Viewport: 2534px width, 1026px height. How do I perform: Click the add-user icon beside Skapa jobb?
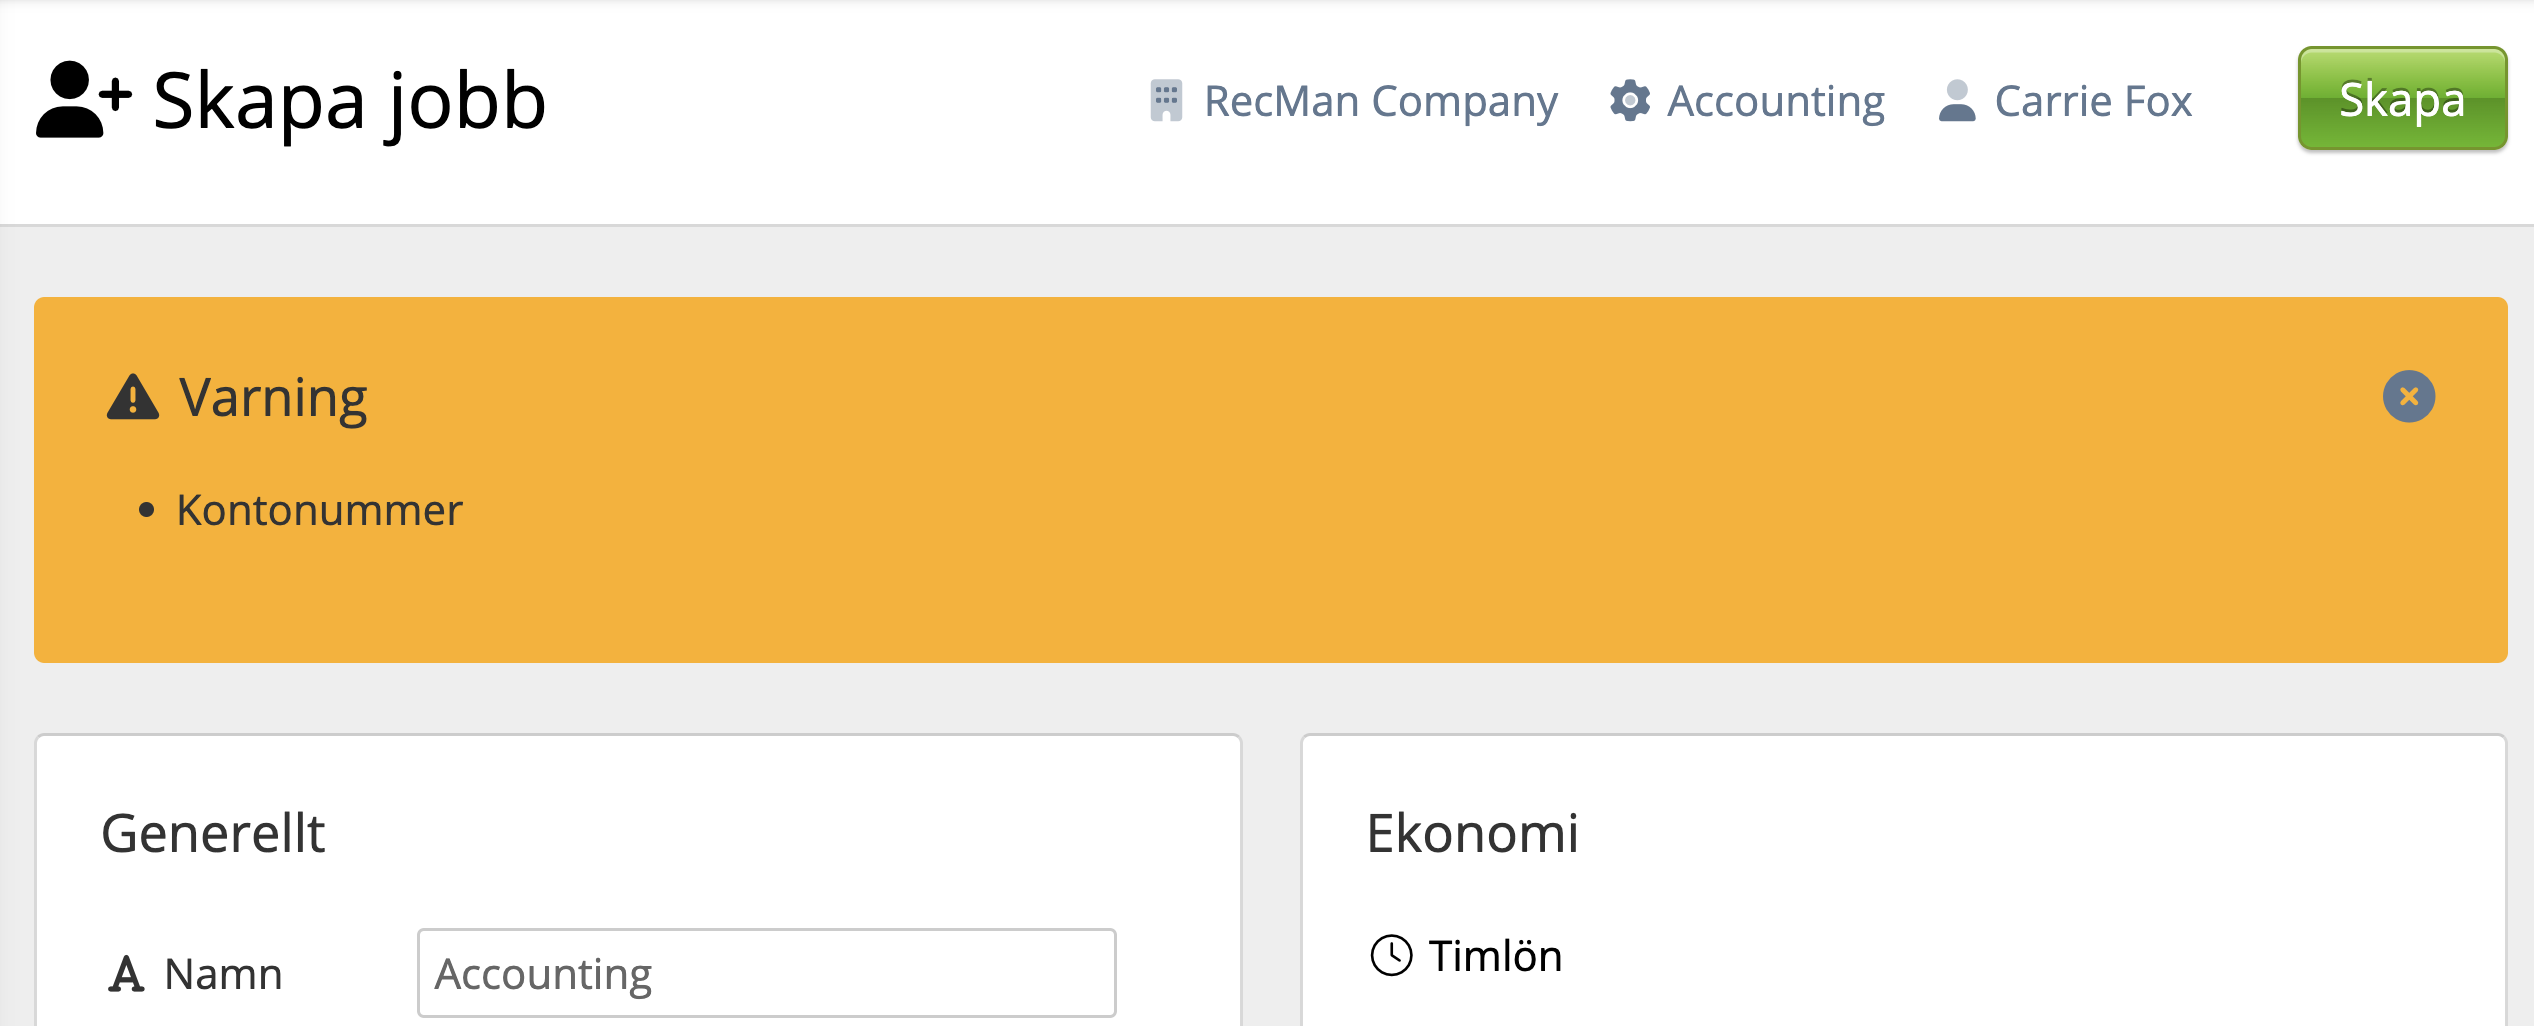pyautogui.click(x=83, y=100)
